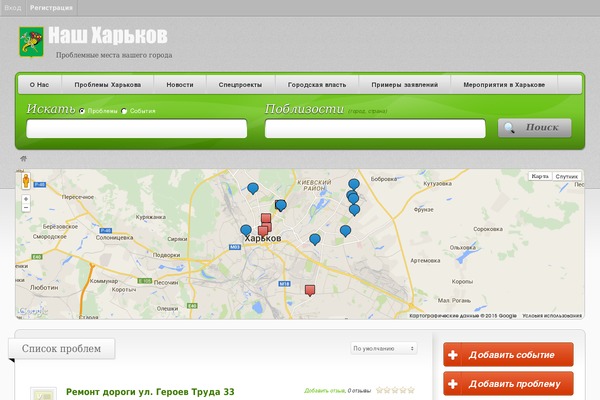Click the Kharkiv coat of arms logo
The image size is (600, 400).
[30, 42]
